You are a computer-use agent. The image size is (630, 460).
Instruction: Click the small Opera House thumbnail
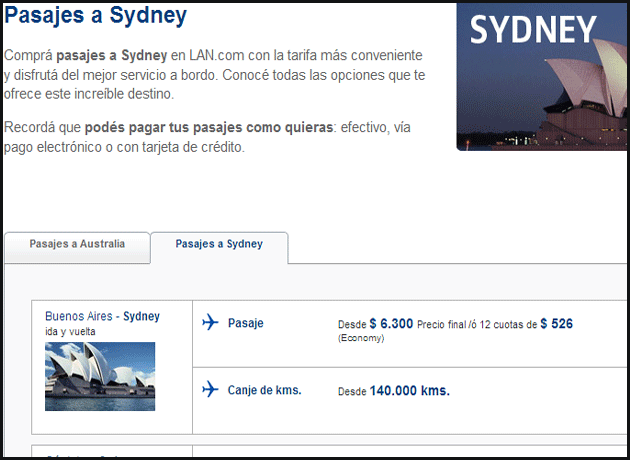click(x=100, y=376)
